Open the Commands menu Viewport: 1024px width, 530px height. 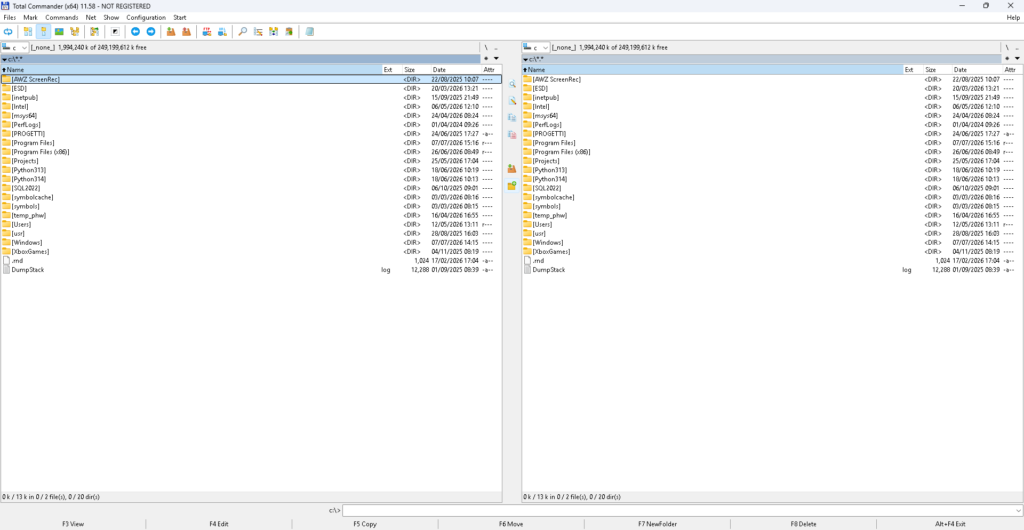click(61, 18)
